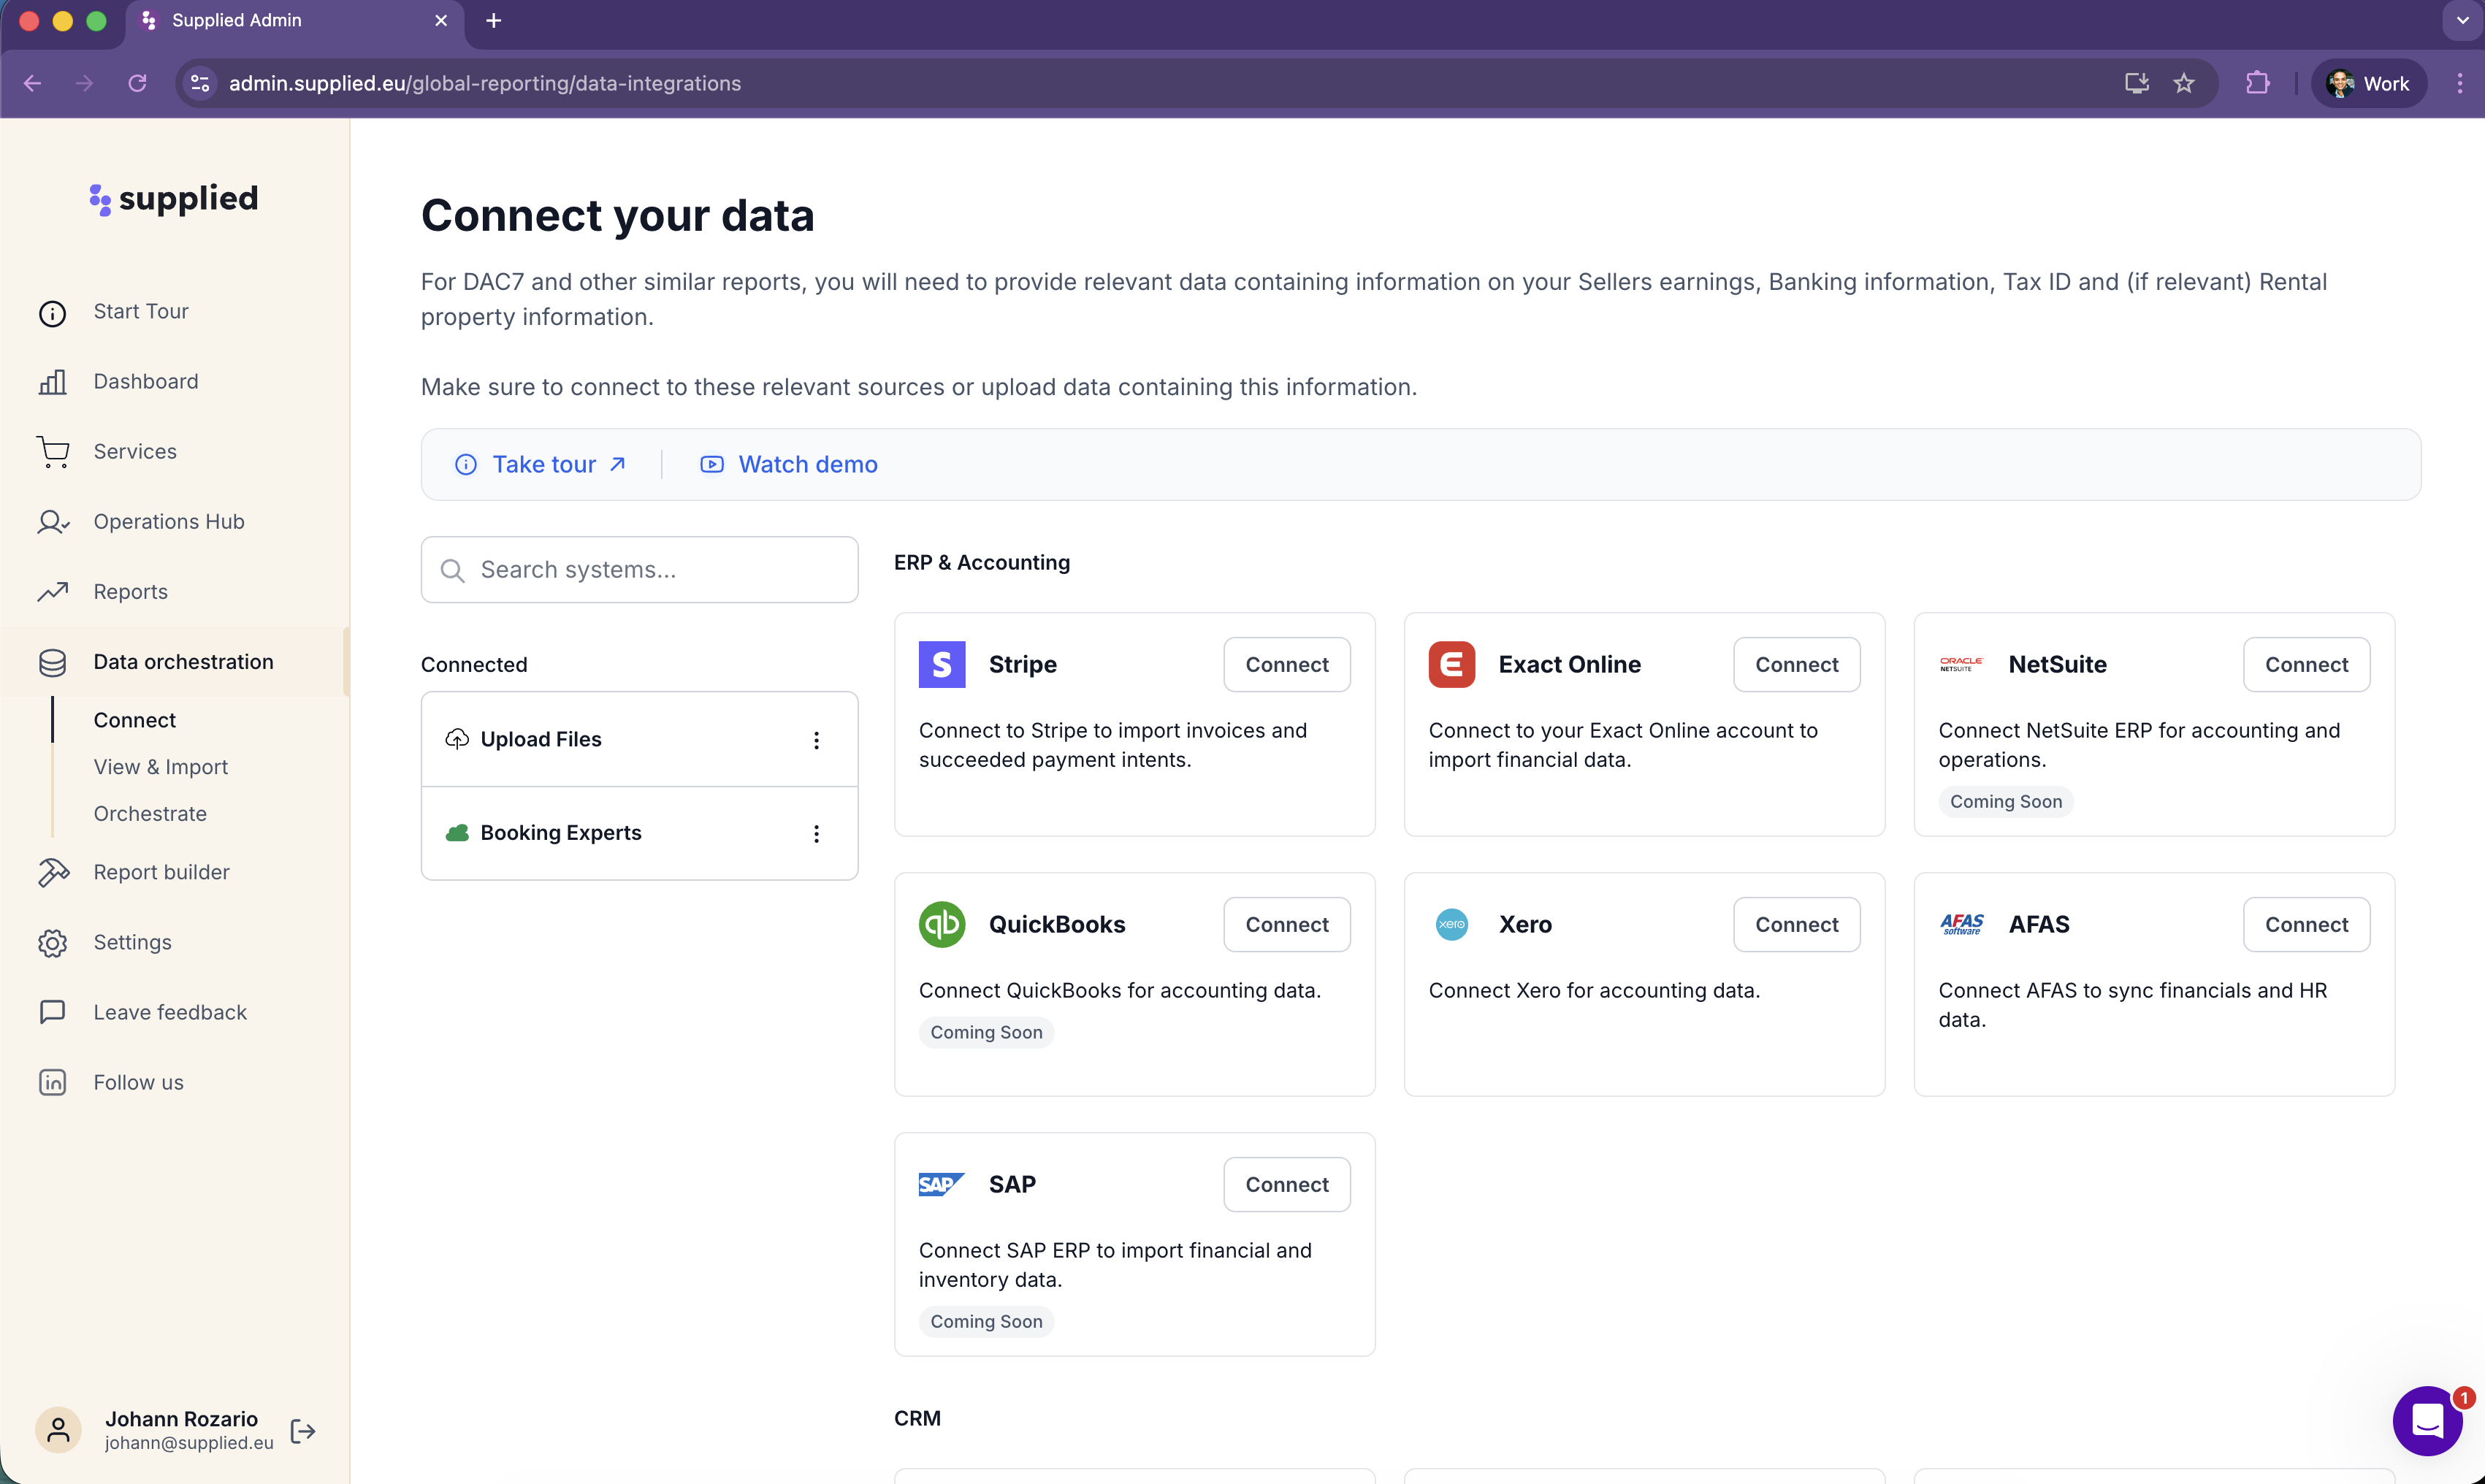Log out using the sign-out icon
The height and width of the screenshot is (1484, 2485).
click(303, 1432)
